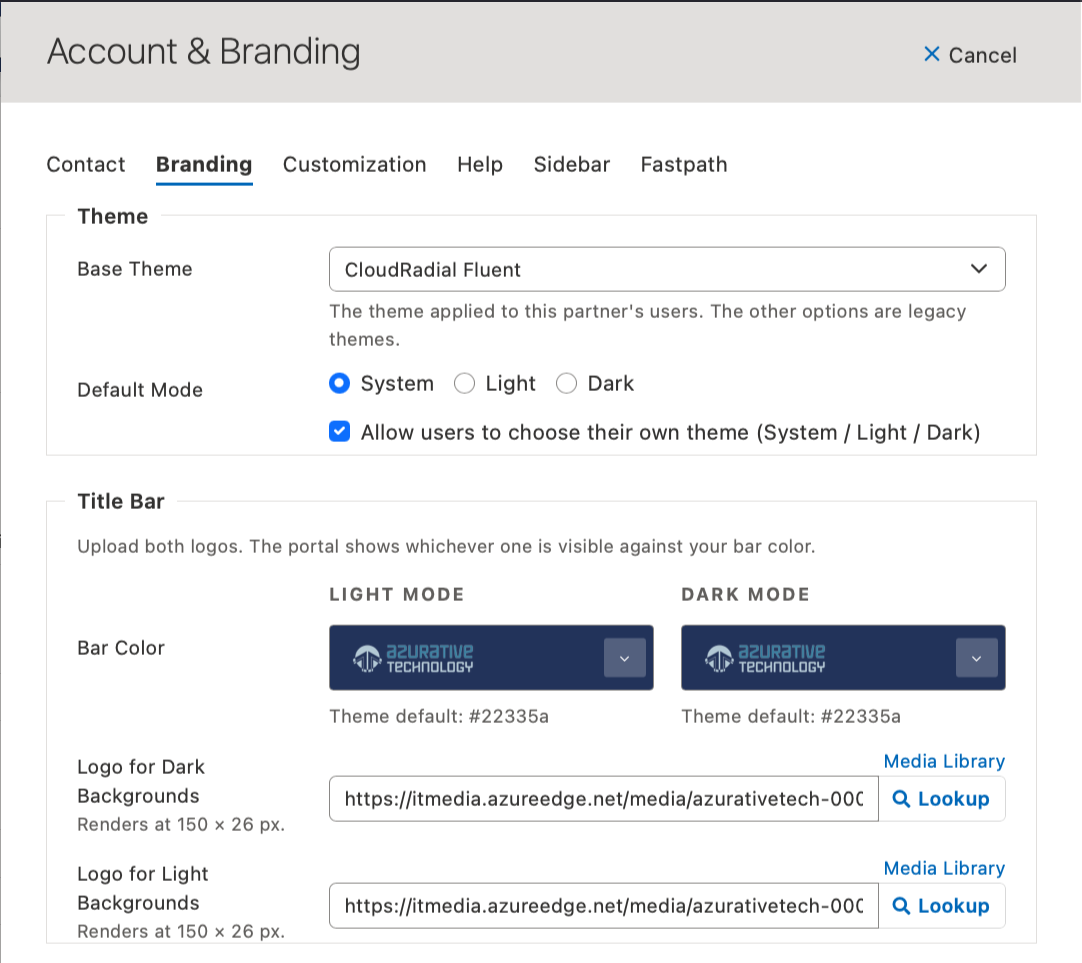The width and height of the screenshot is (1082, 963).
Task: Click the Logo for Dark Backgrounds URL field
Action: click(604, 799)
